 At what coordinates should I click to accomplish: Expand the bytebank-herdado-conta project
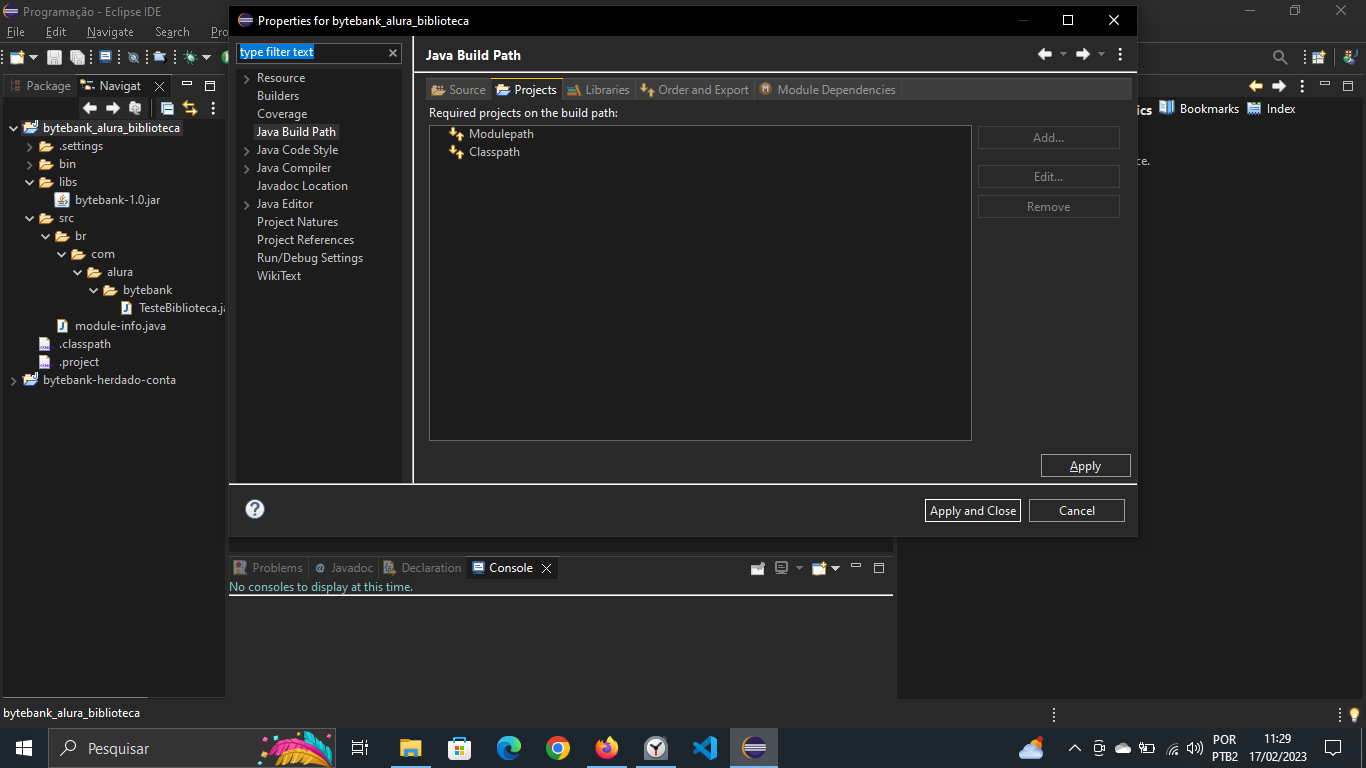tap(14, 380)
